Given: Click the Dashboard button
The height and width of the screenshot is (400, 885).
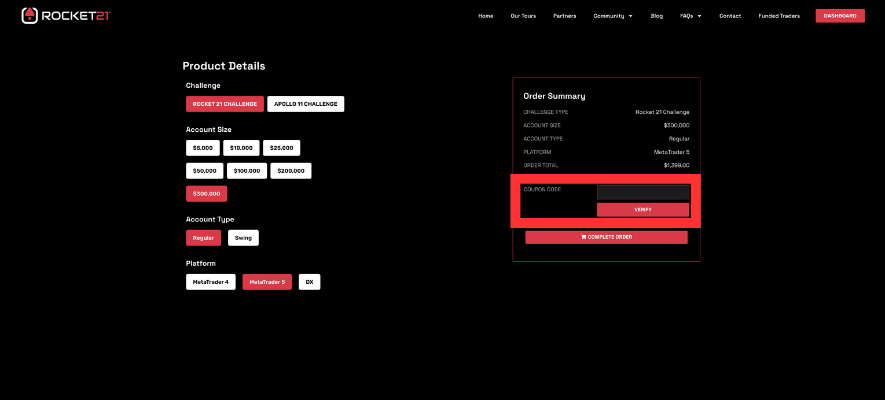Looking at the screenshot, I should [840, 16].
